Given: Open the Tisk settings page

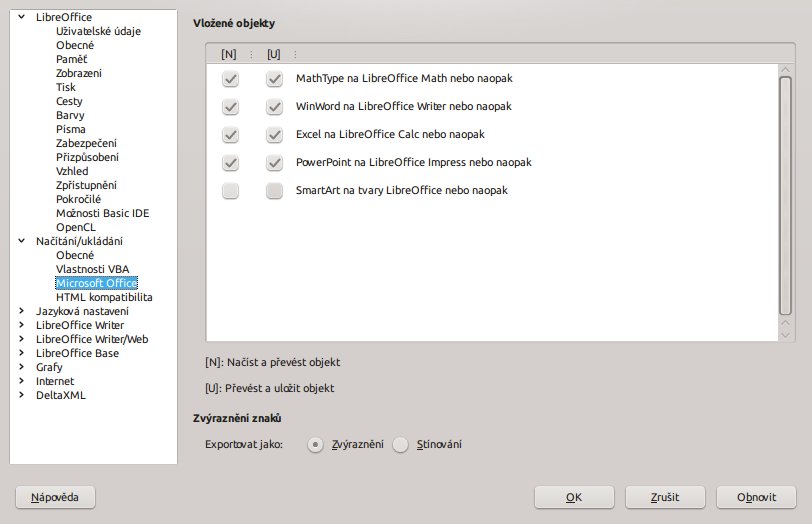Looking at the screenshot, I should coord(66,87).
